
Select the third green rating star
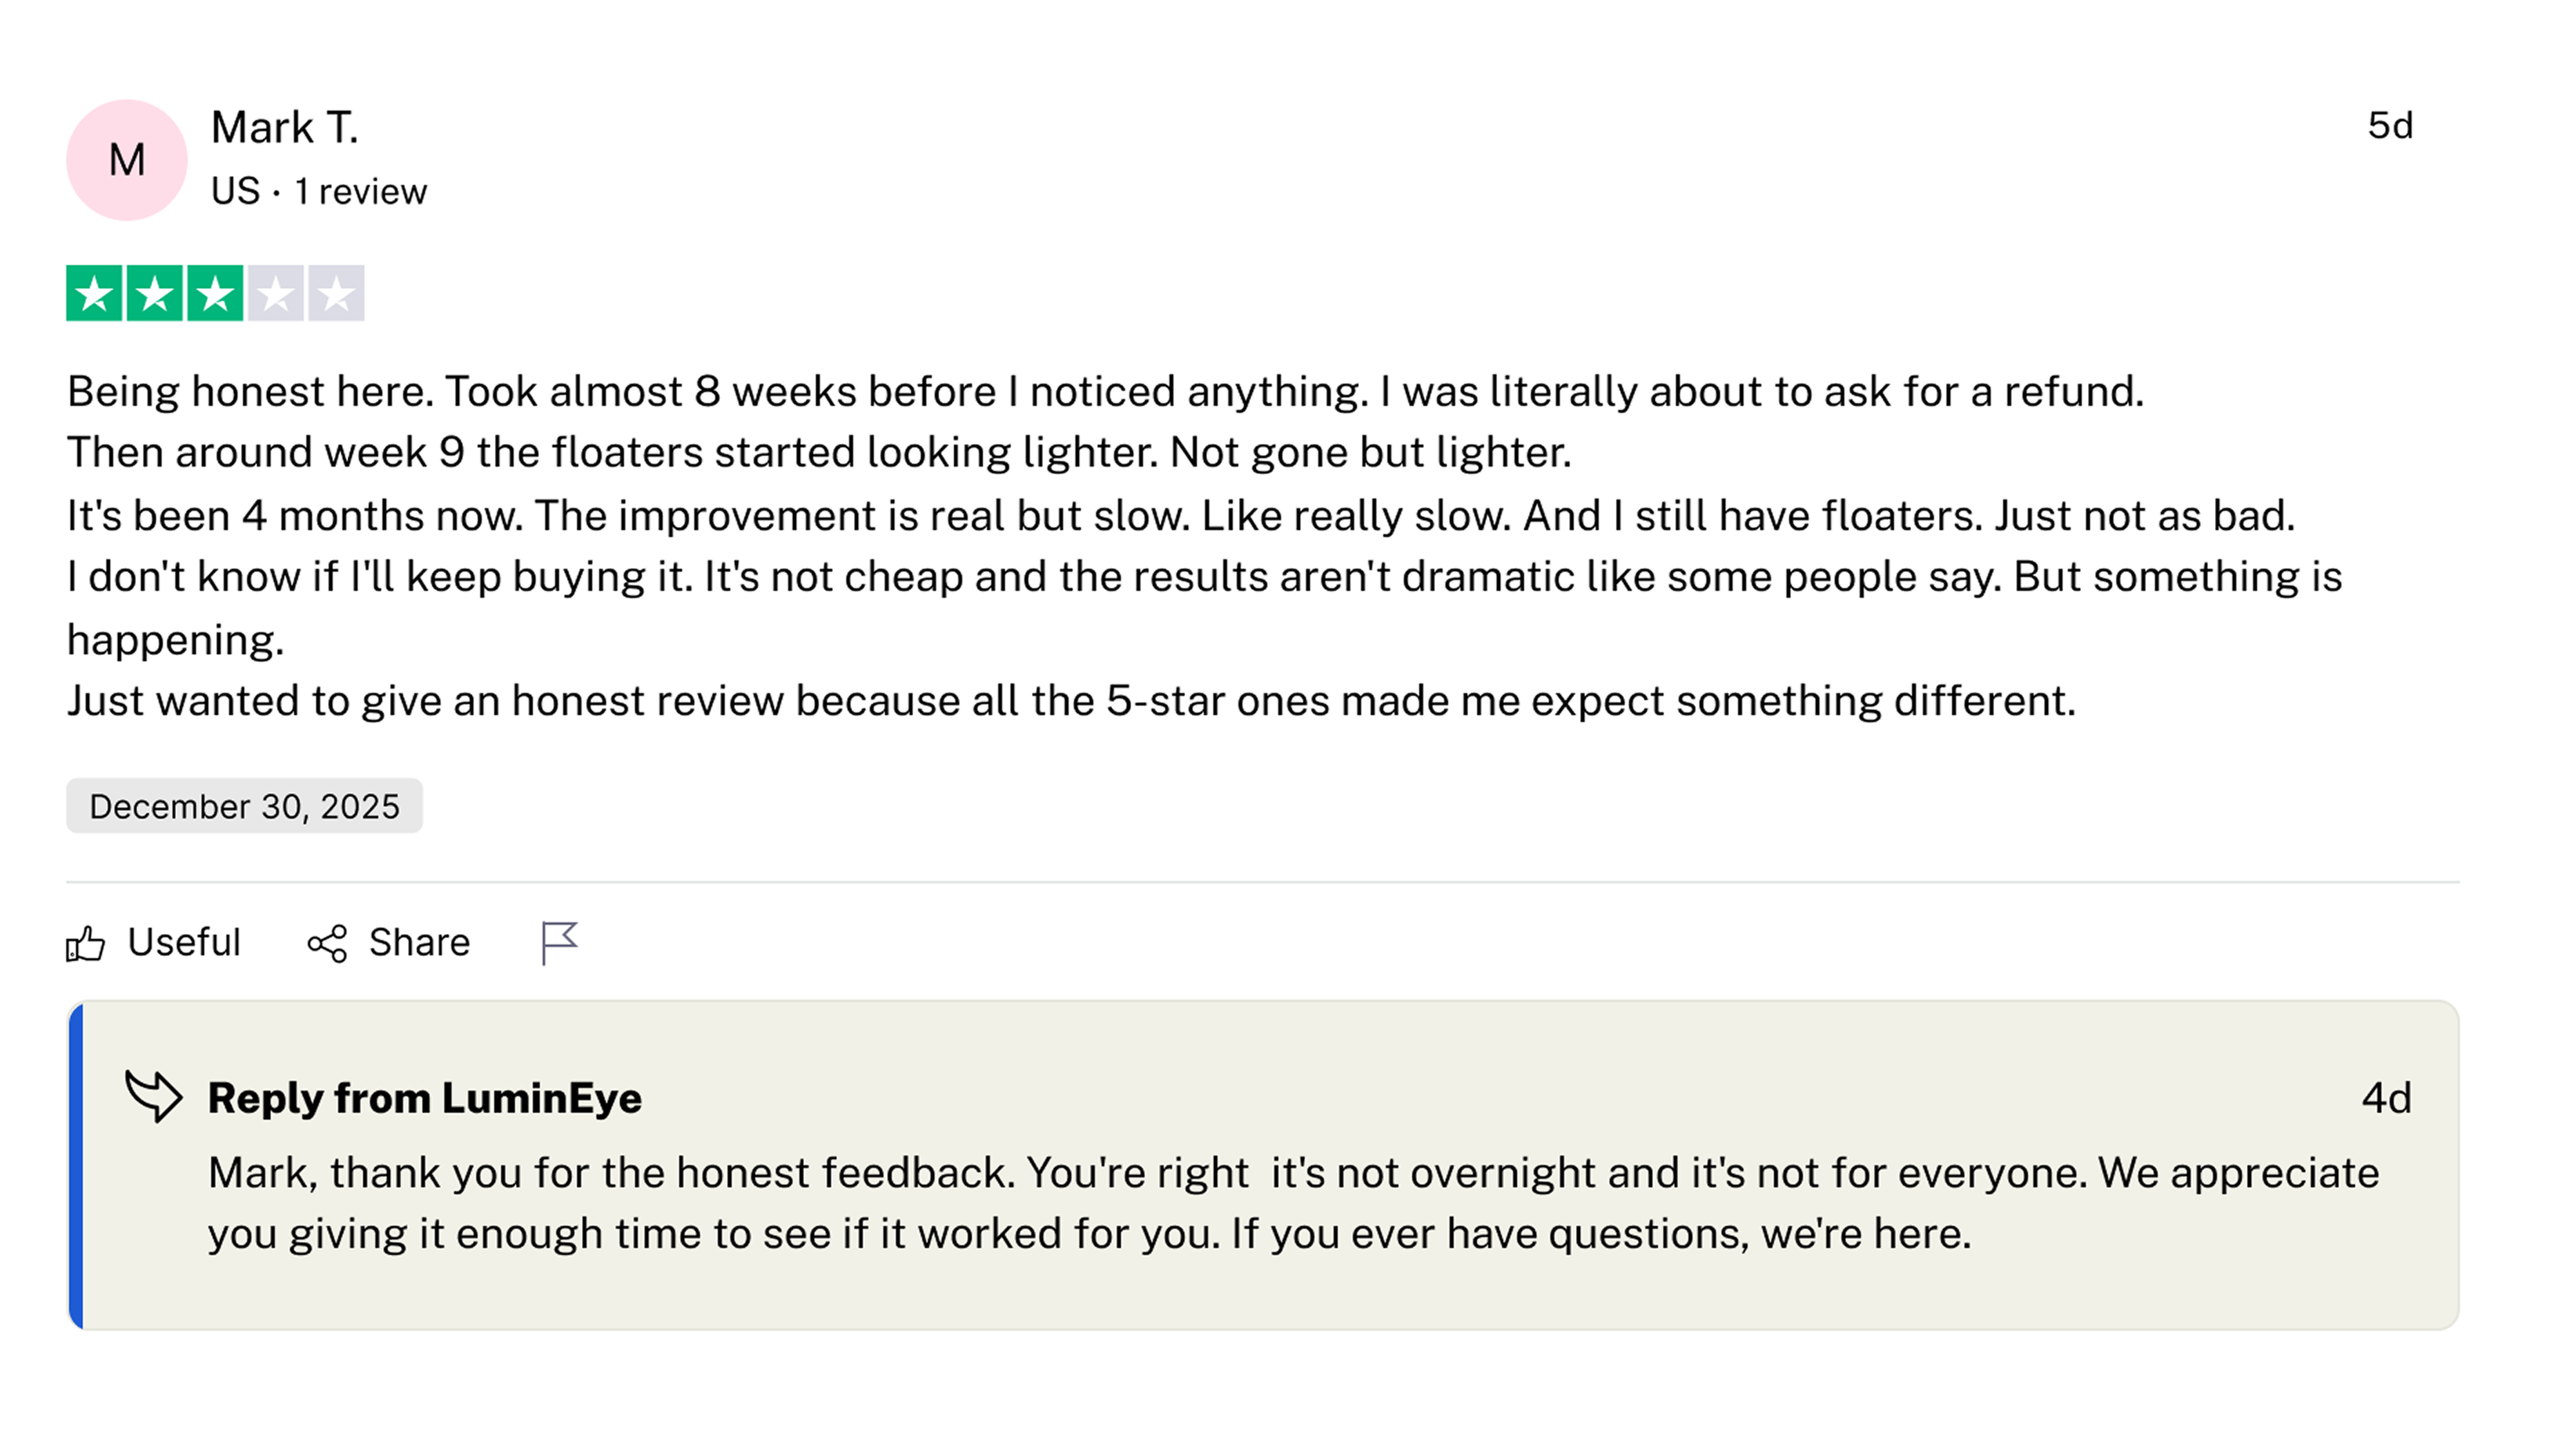coord(215,293)
